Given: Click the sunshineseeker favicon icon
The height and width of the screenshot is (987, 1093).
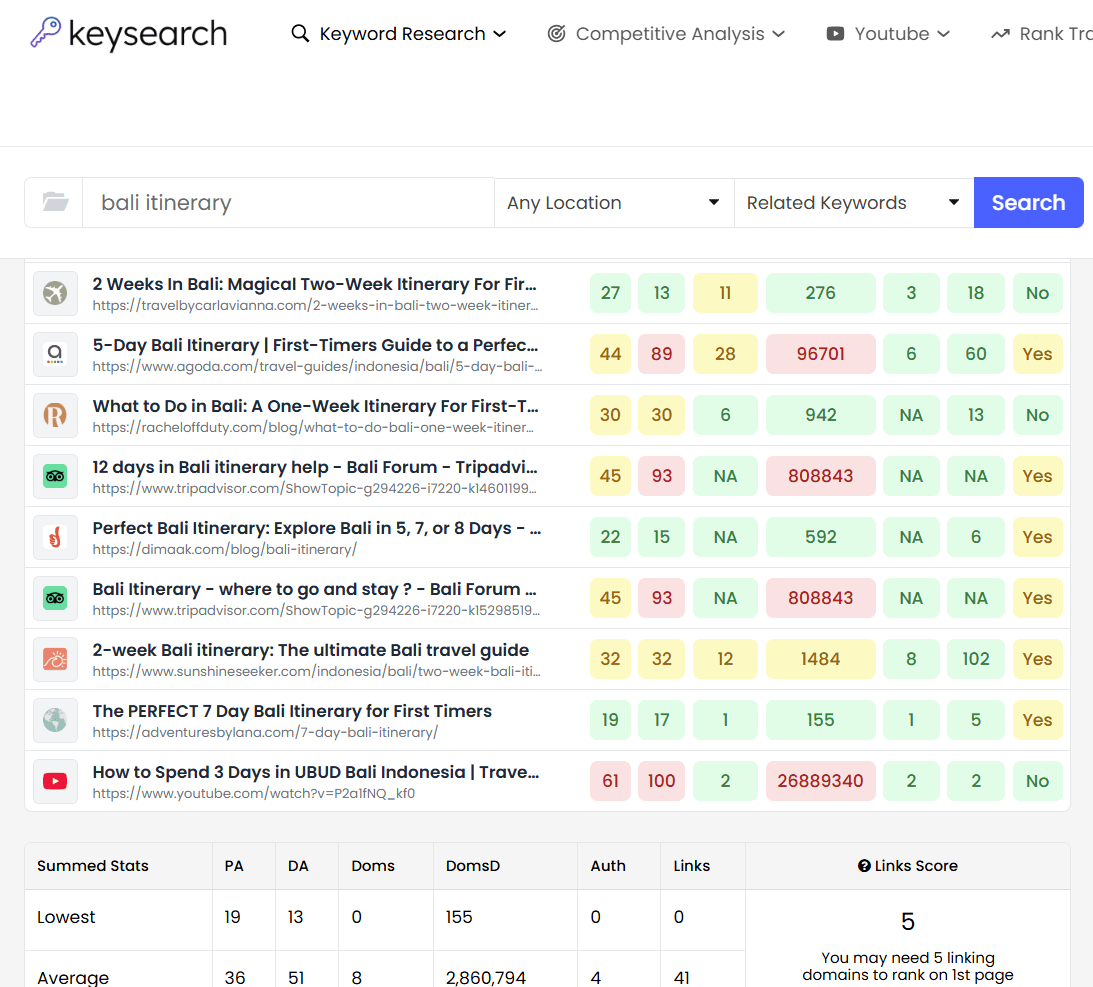Looking at the screenshot, I should [55, 659].
